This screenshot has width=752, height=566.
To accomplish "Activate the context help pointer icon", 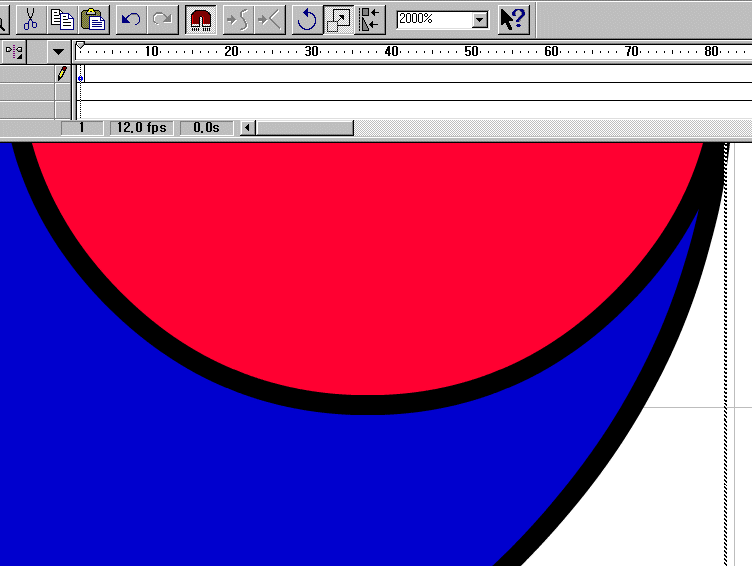I will point(513,20).
